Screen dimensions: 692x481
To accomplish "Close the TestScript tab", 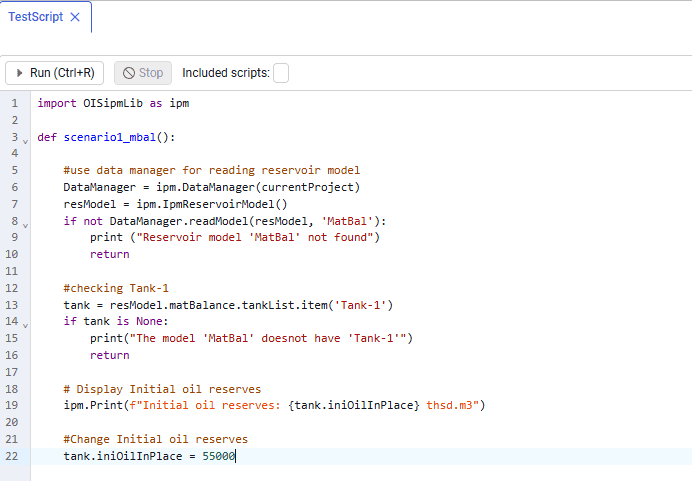I will coord(75,17).
